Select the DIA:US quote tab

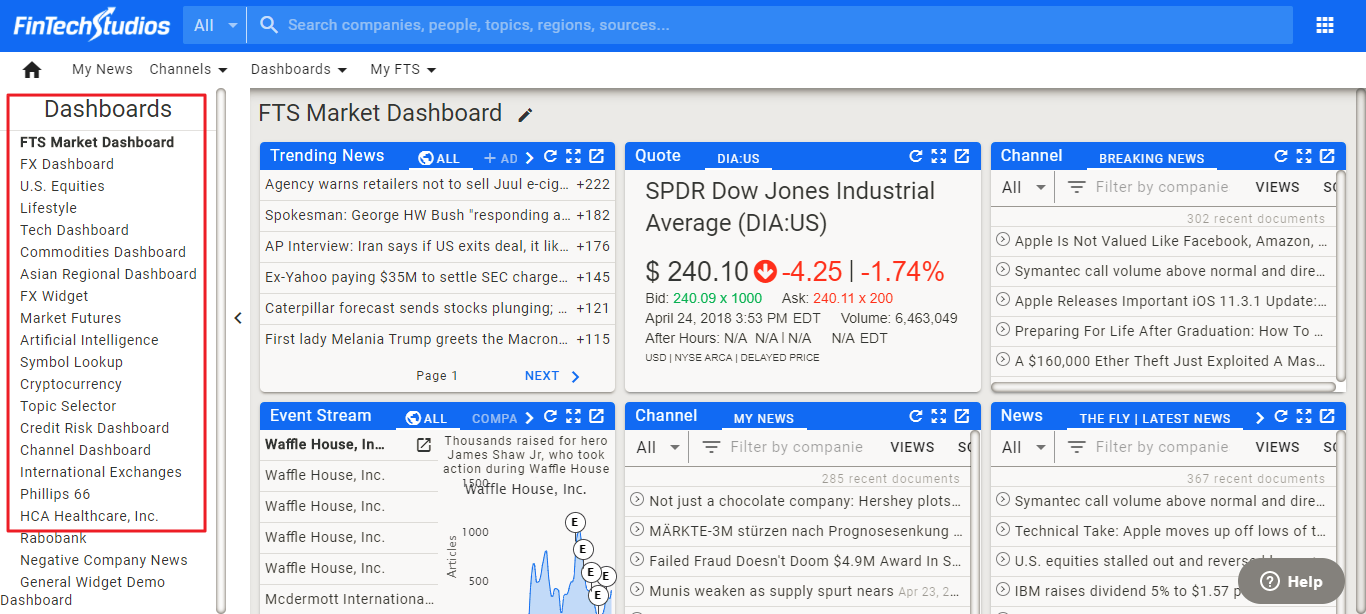[x=738, y=158]
